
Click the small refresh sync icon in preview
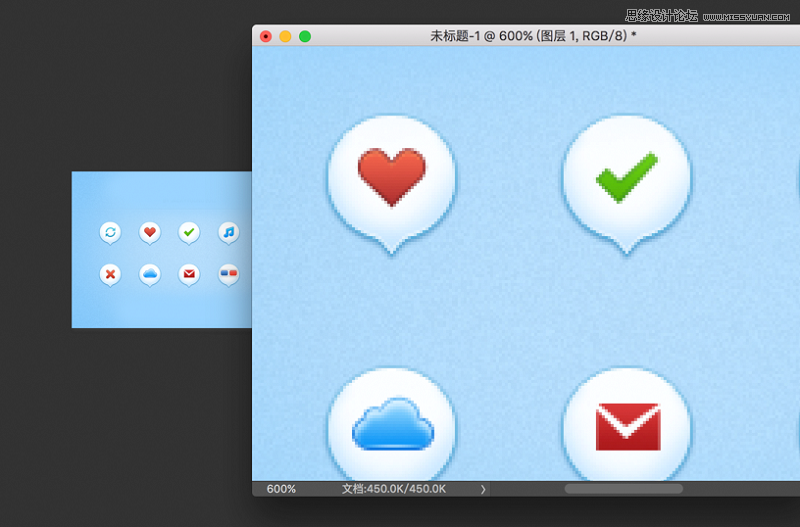tap(110, 232)
